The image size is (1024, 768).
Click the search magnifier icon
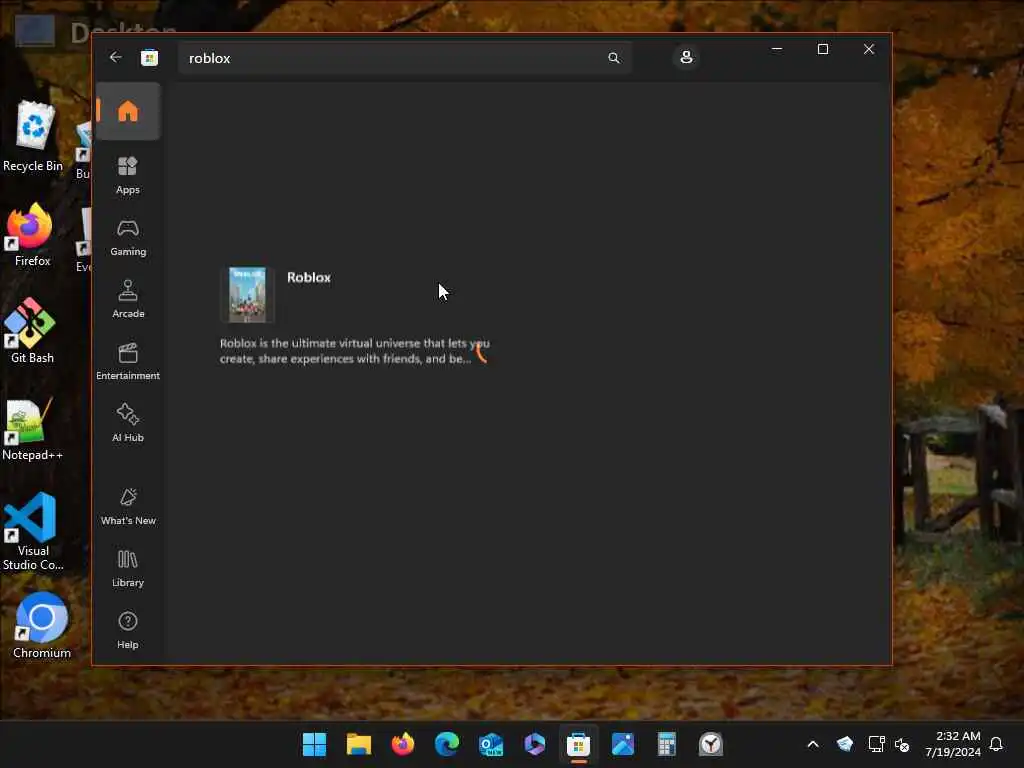pos(614,58)
